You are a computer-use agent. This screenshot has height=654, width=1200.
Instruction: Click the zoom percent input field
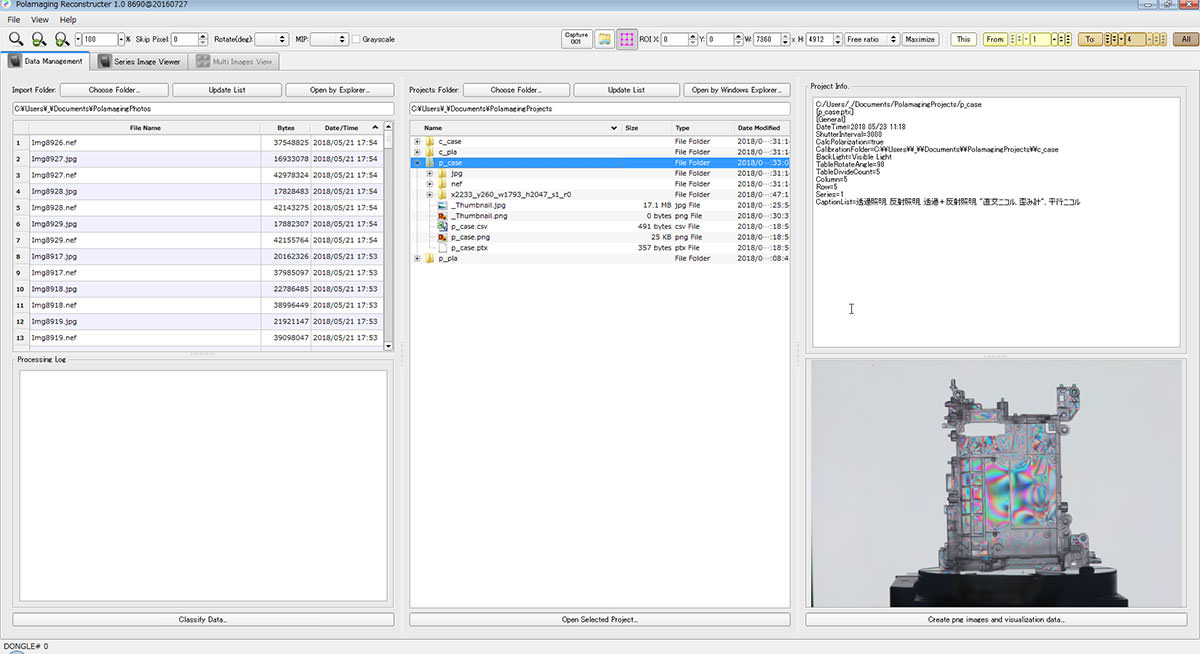click(99, 39)
